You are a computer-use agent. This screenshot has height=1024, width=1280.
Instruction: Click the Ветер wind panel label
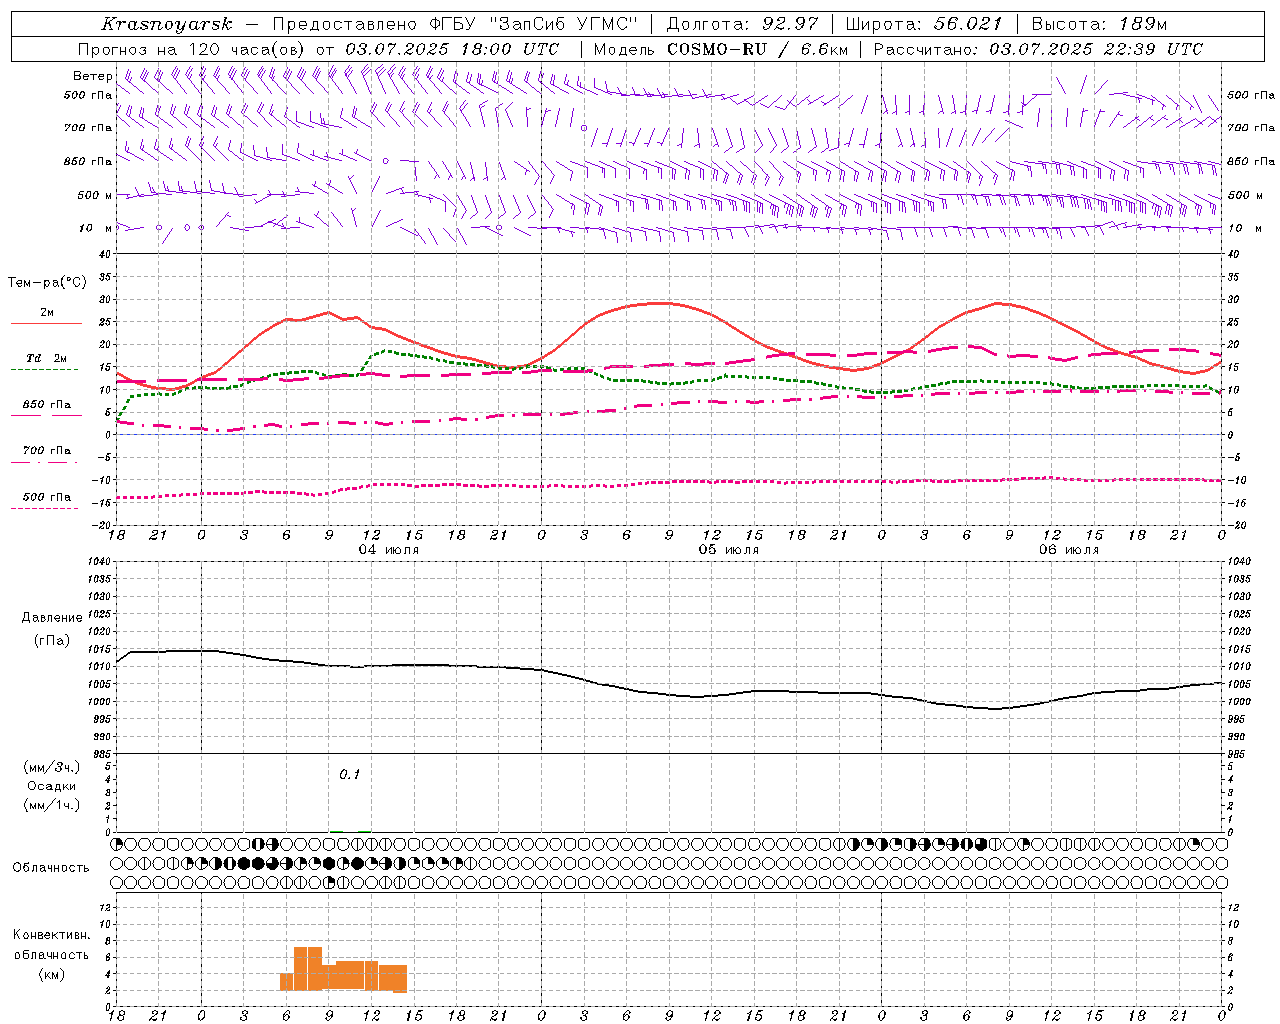pos(93,76)
